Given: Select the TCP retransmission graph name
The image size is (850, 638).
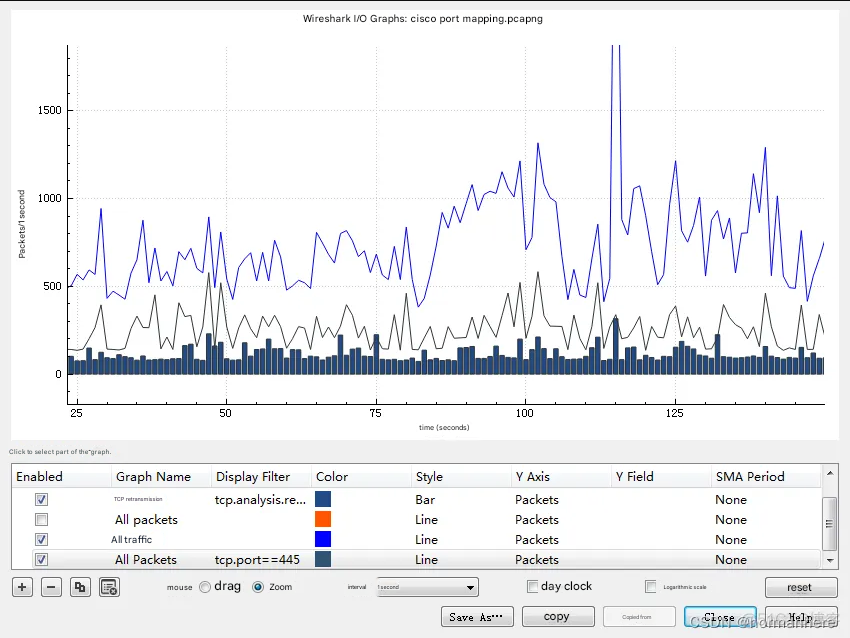Looking at the screenshot, I should click(x=138, y=499).
